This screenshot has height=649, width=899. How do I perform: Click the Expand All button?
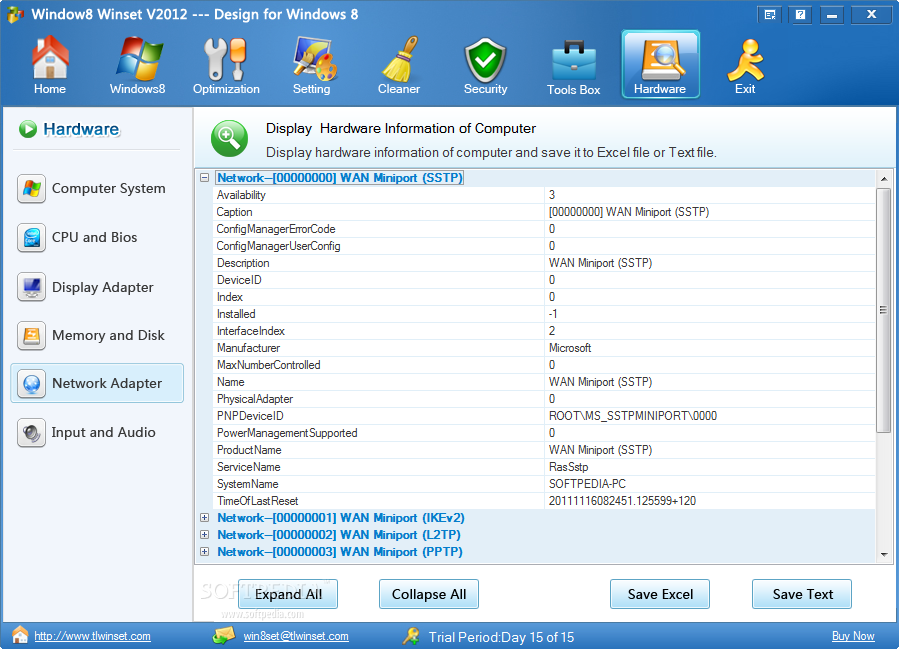pyautogui.click(x=288, y=594)
